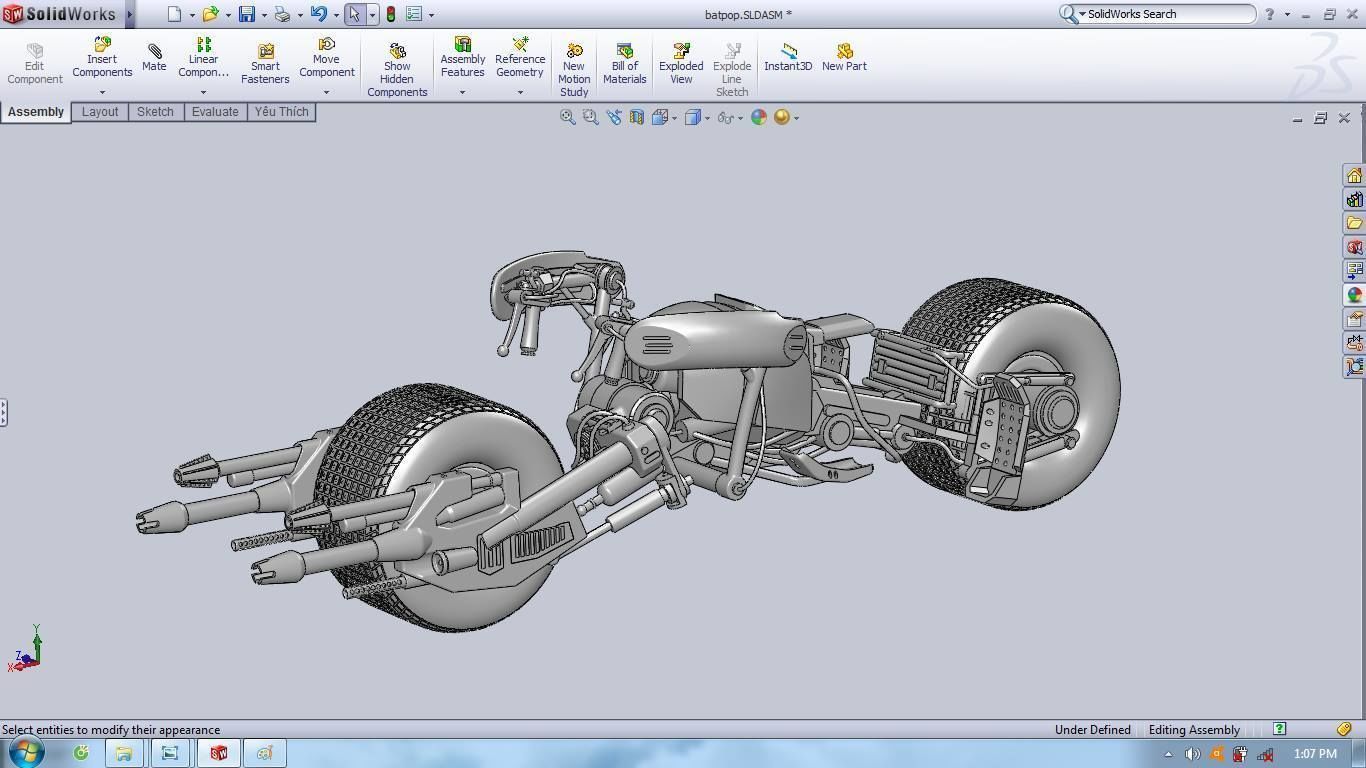Screen dimensions: 1366x768
Task: Open the Windows Start menu
Action: pos(26,753)
